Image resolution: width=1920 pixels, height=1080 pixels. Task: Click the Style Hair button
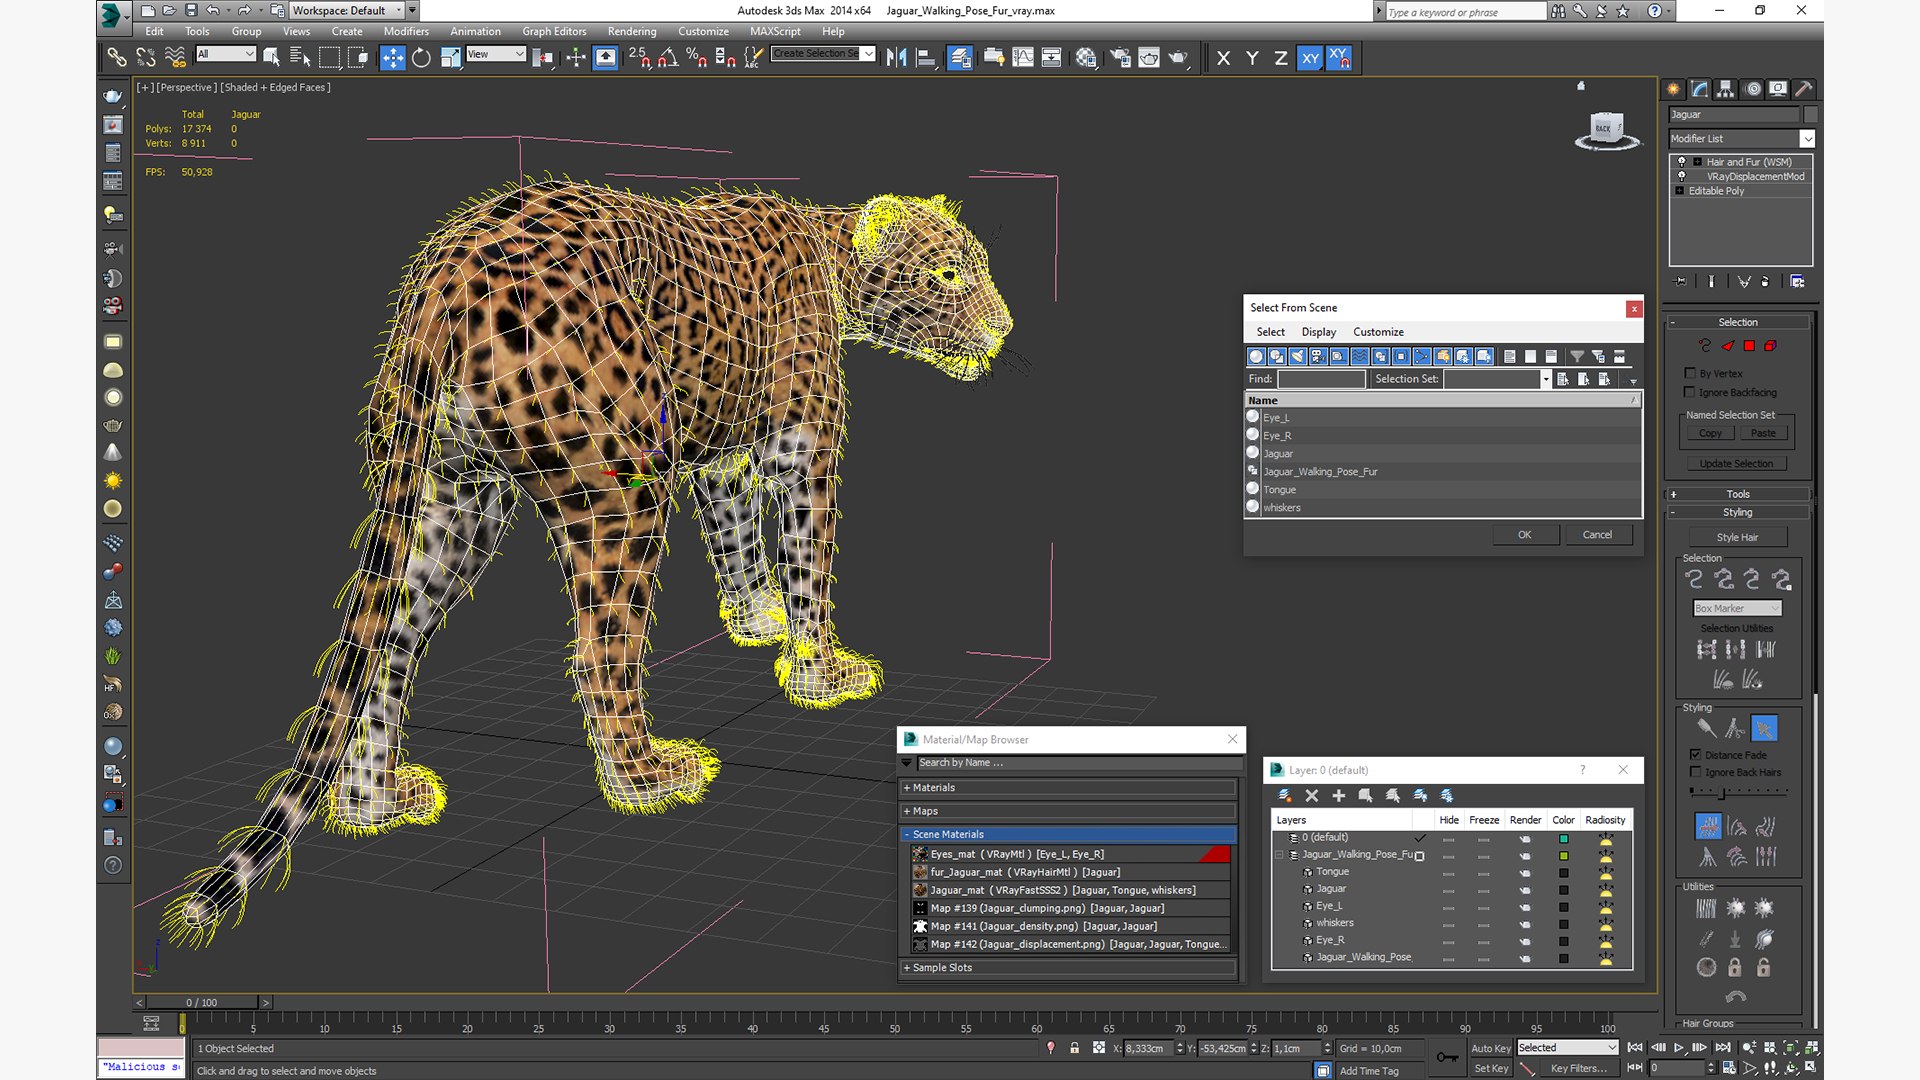pyautogui.click(x=1738, y=538)
